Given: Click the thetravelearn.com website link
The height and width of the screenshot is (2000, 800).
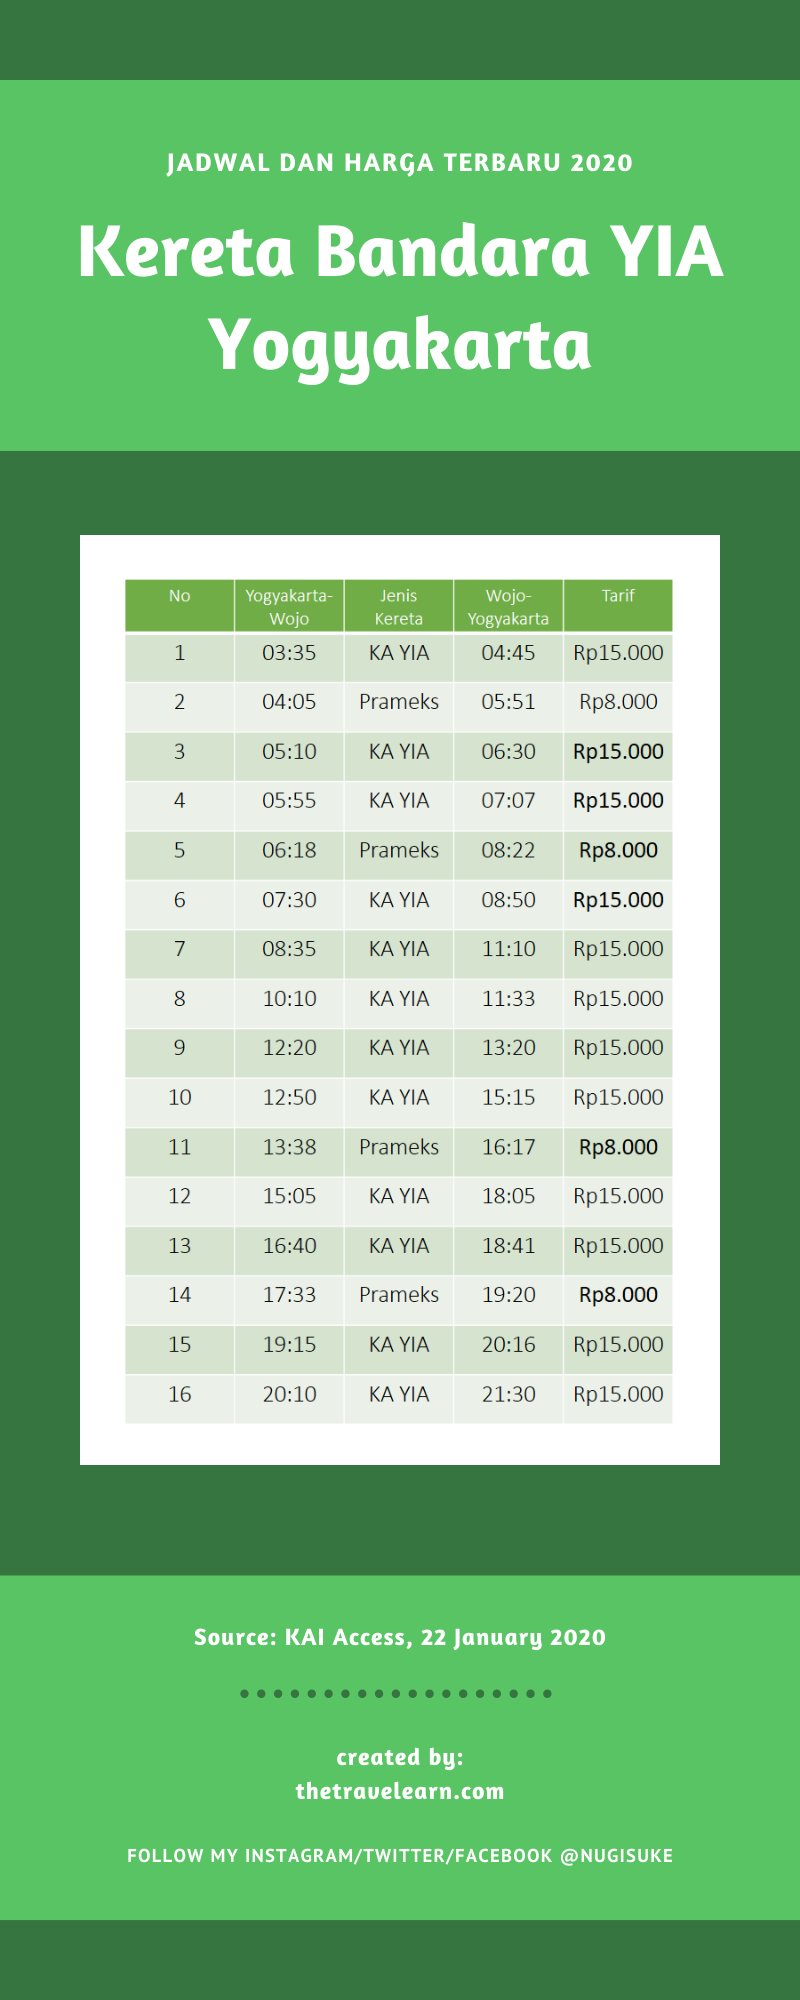Looking at the screenshot, I should [400, 1791].
